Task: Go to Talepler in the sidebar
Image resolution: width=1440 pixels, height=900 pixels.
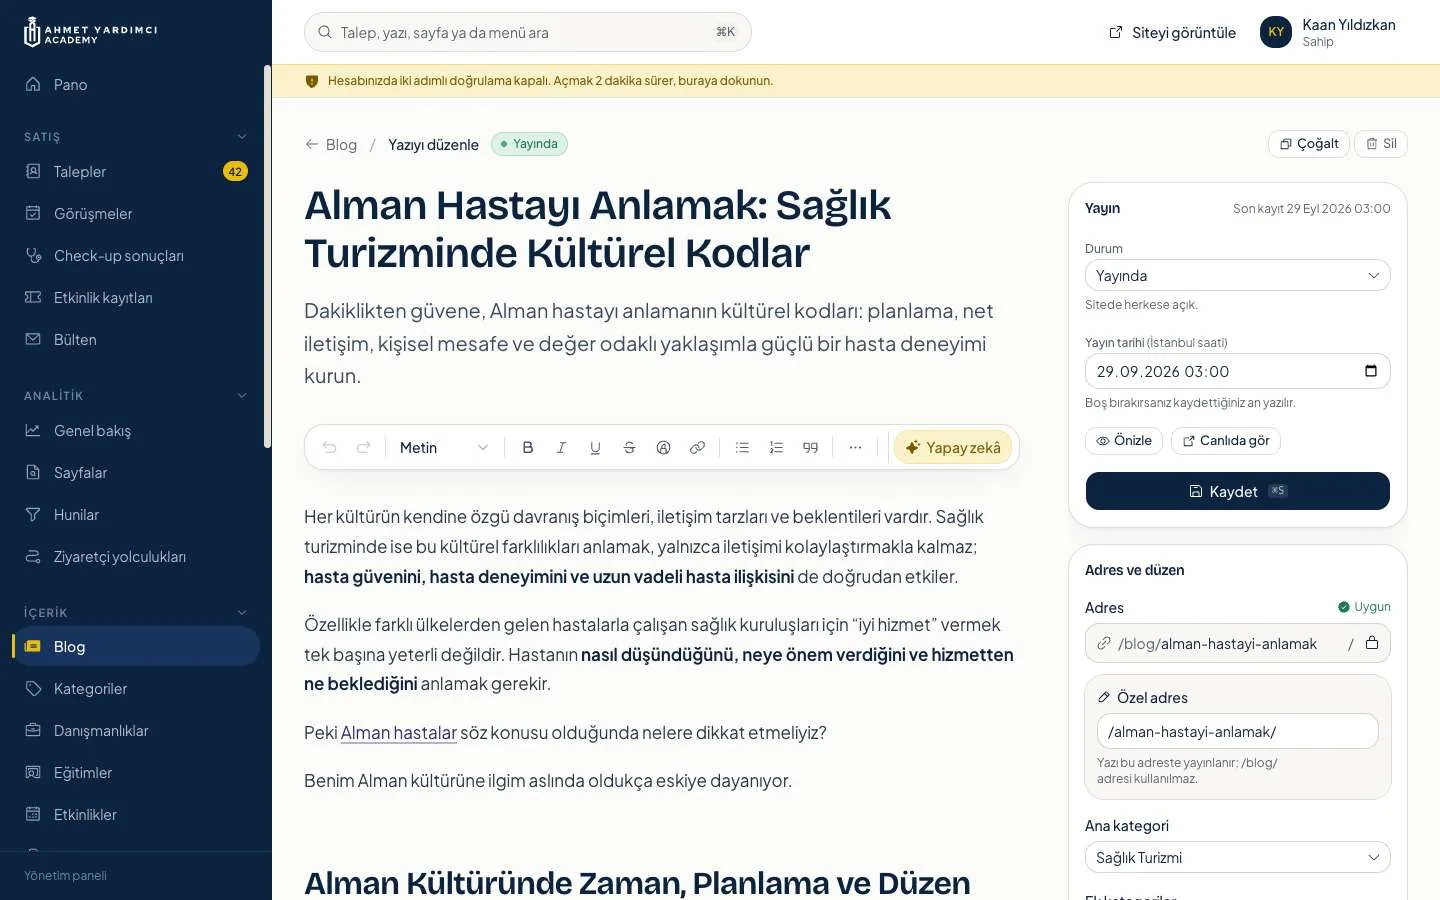Action: [136, 172]
